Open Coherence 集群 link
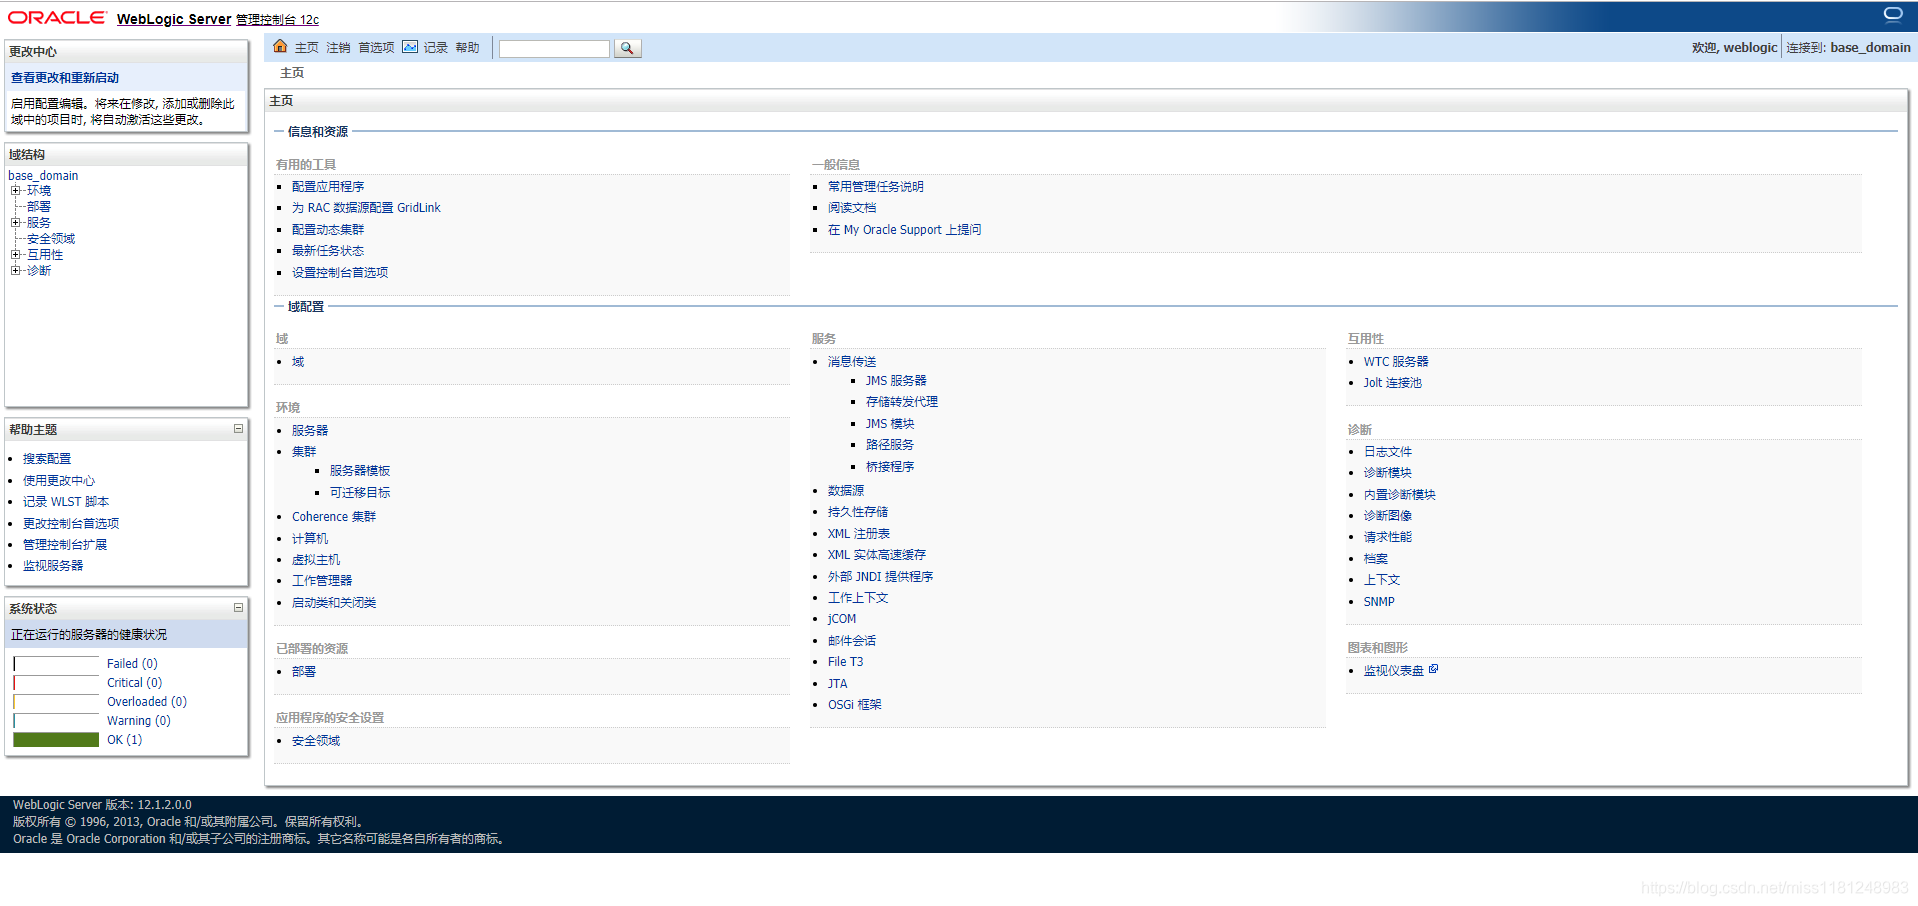 point(334,517)
